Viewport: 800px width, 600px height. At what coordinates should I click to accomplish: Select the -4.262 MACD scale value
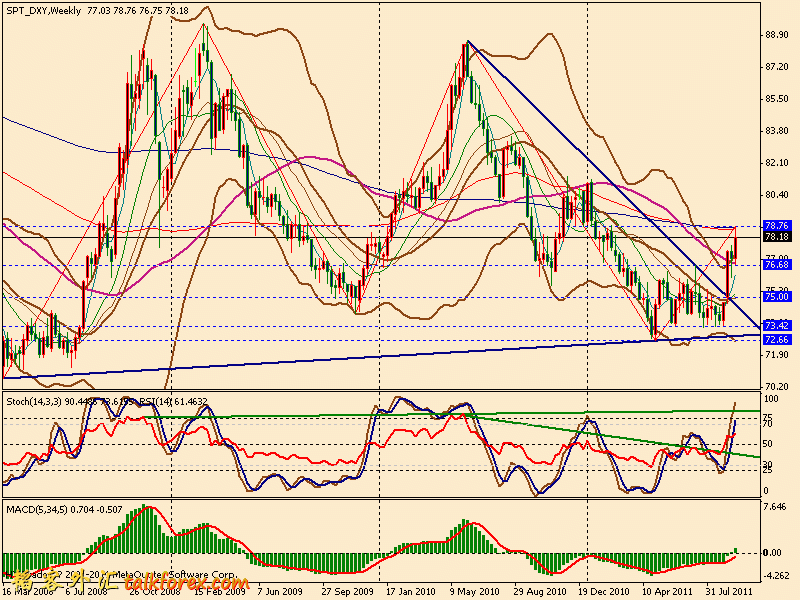(x=777, y=575)
